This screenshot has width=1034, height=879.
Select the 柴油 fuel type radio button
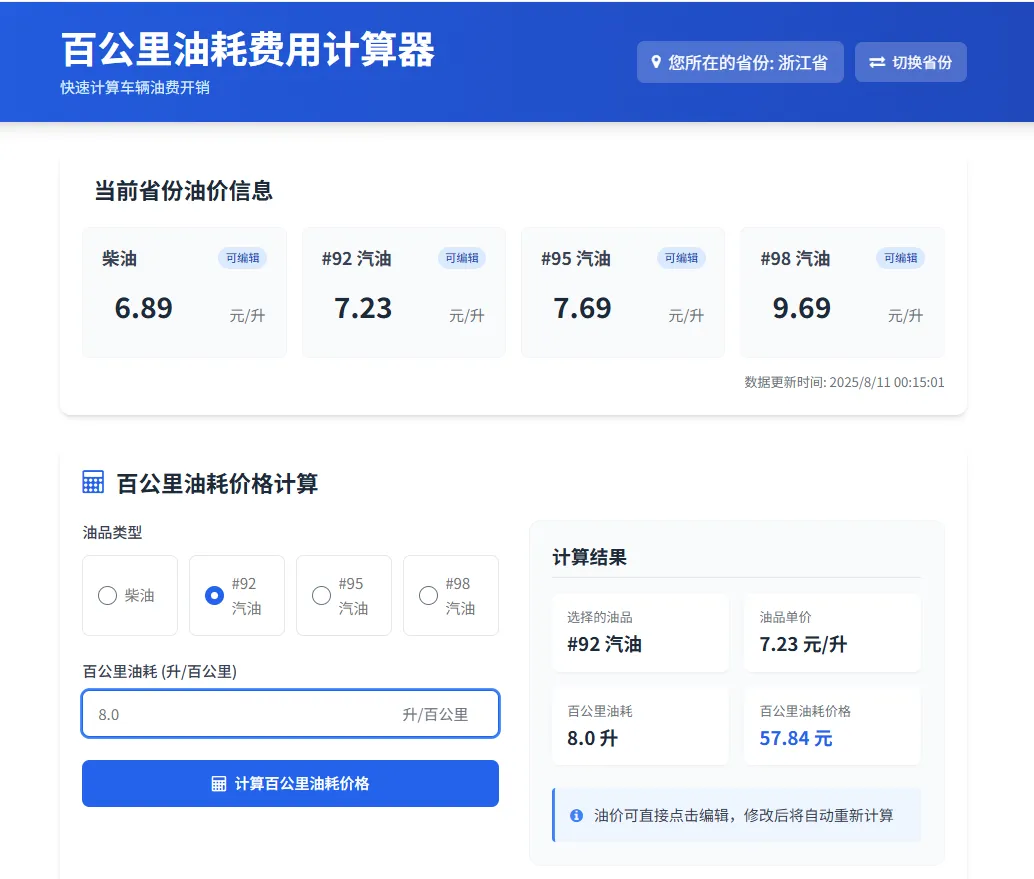tap(107, 595)
